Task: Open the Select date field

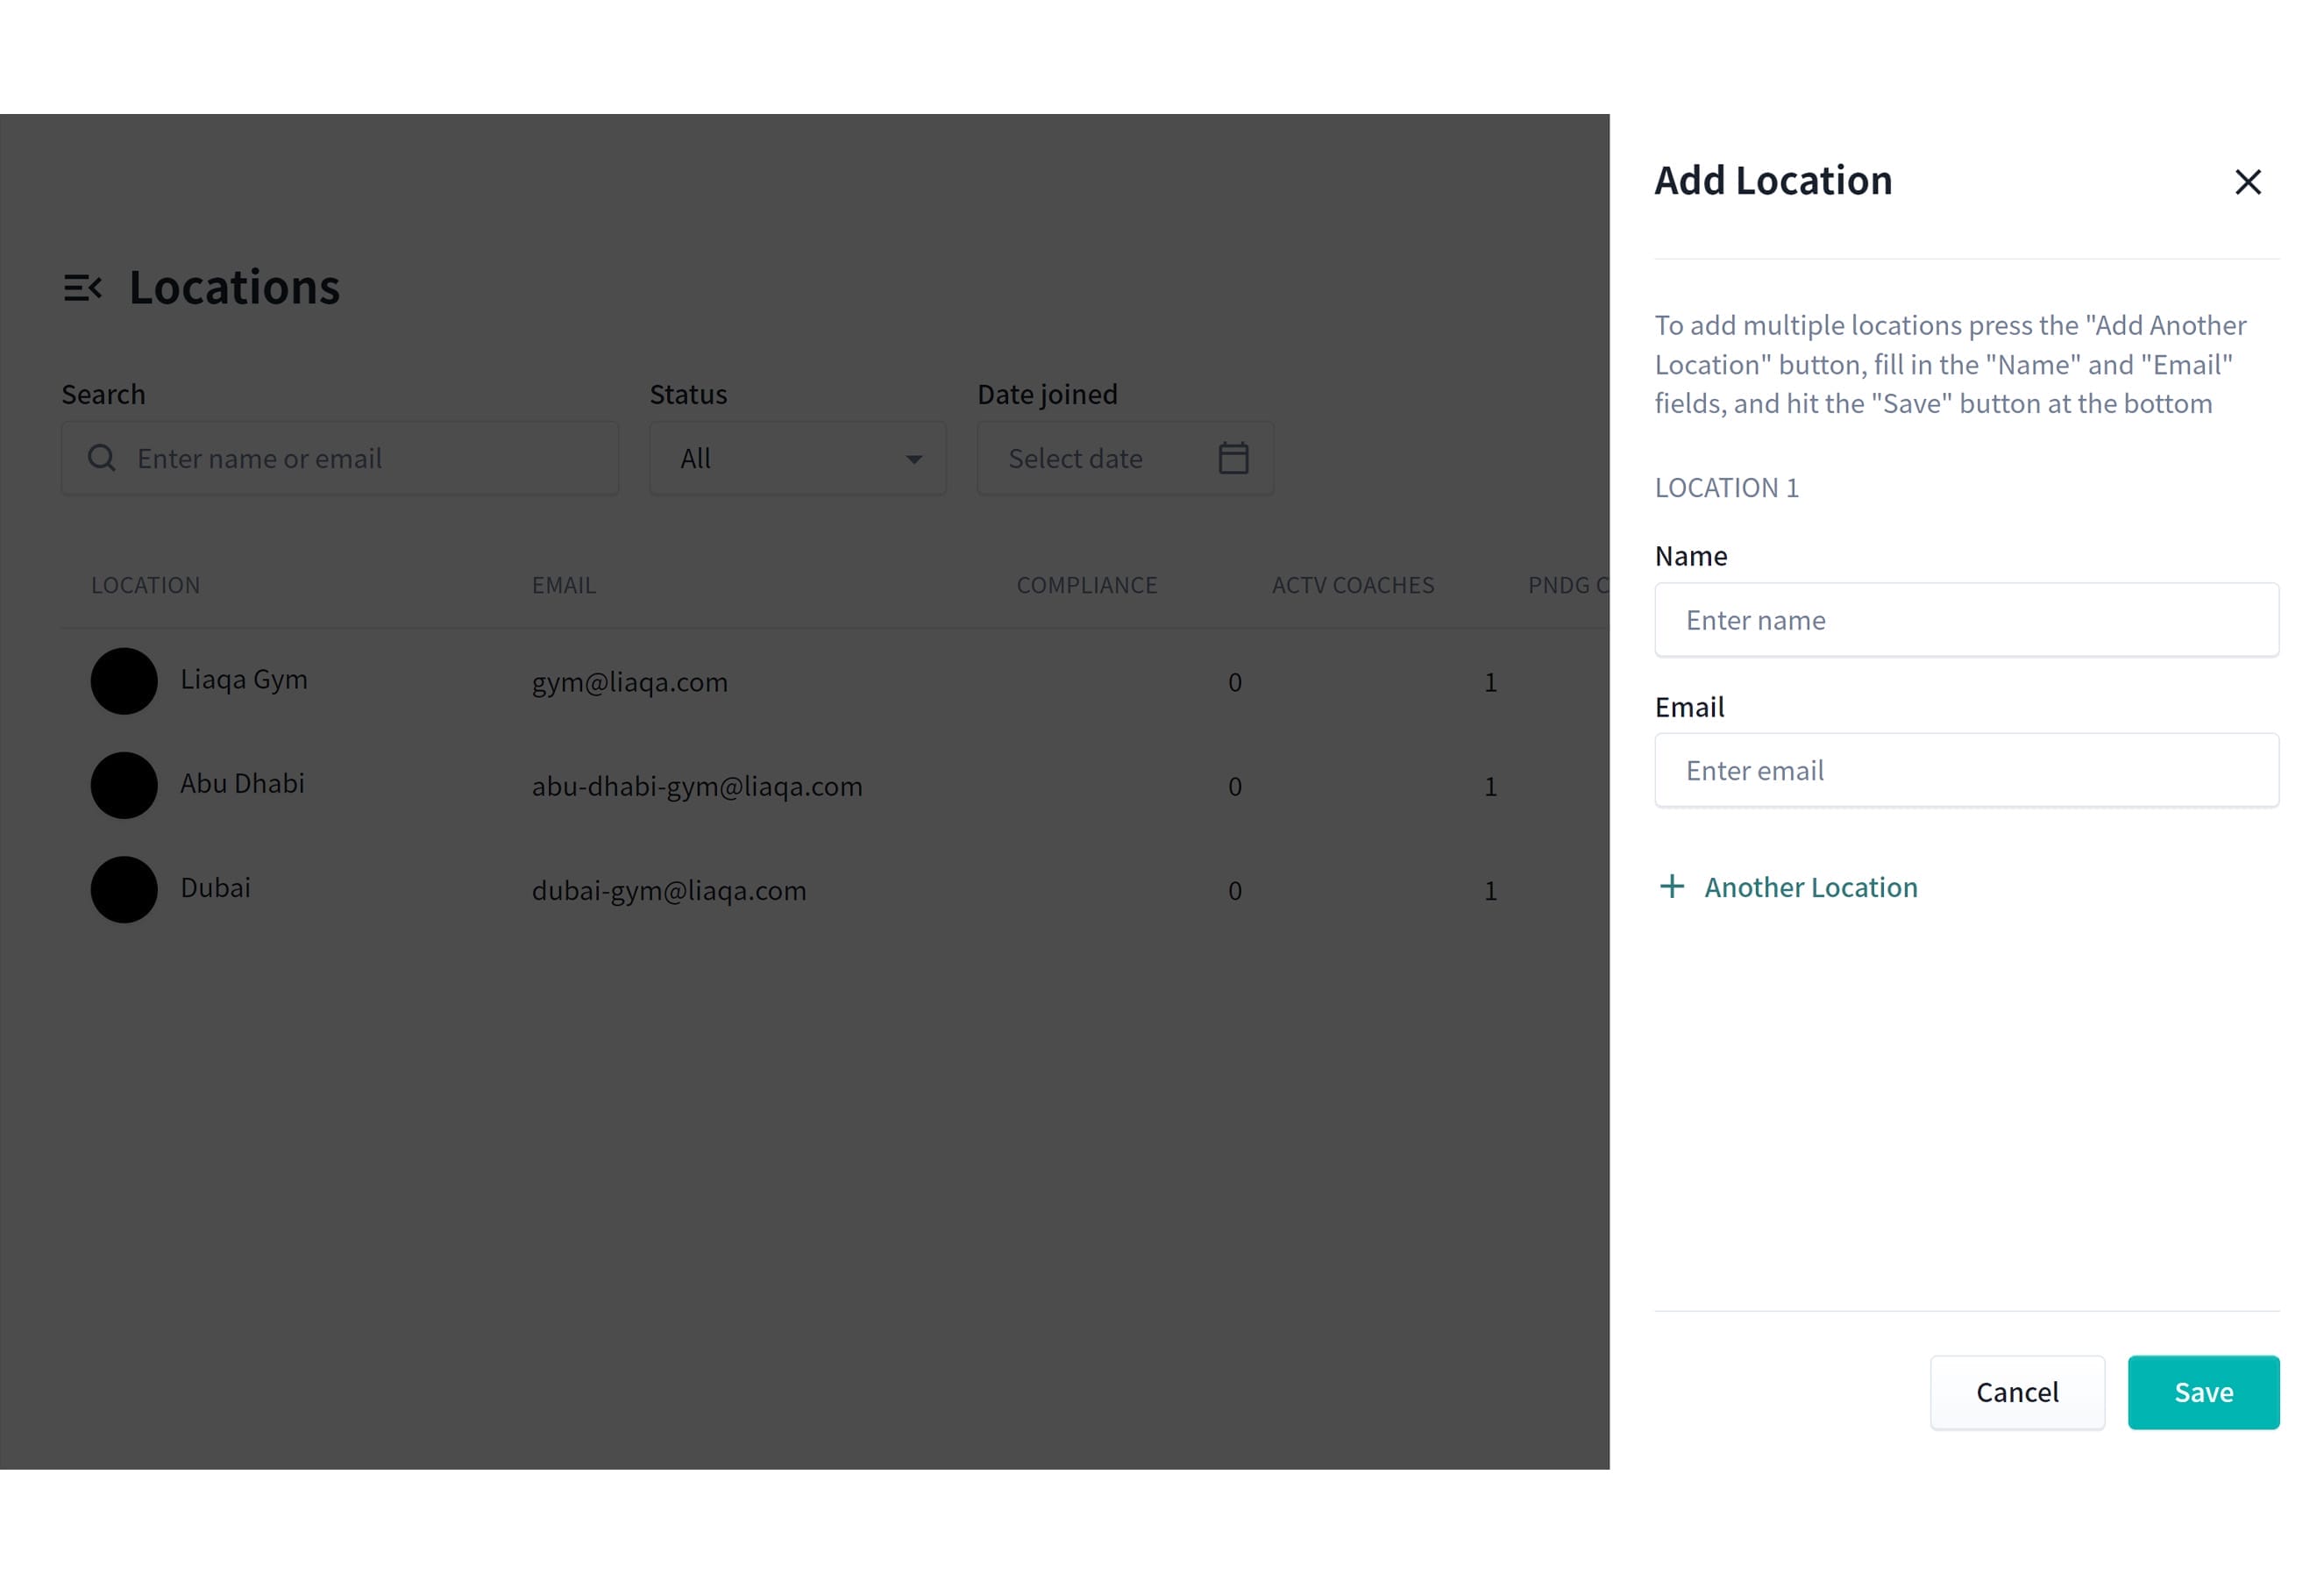Action: tap(1125, 458)
